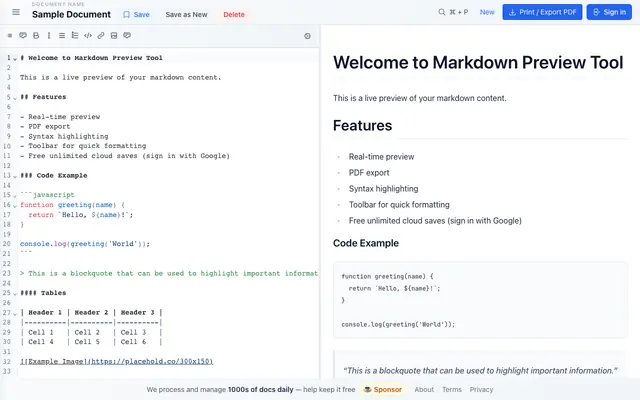This screenshot has width=640, height=400.
Task: Click the Example Image markdown link line
Action: (x=116, y=362)
